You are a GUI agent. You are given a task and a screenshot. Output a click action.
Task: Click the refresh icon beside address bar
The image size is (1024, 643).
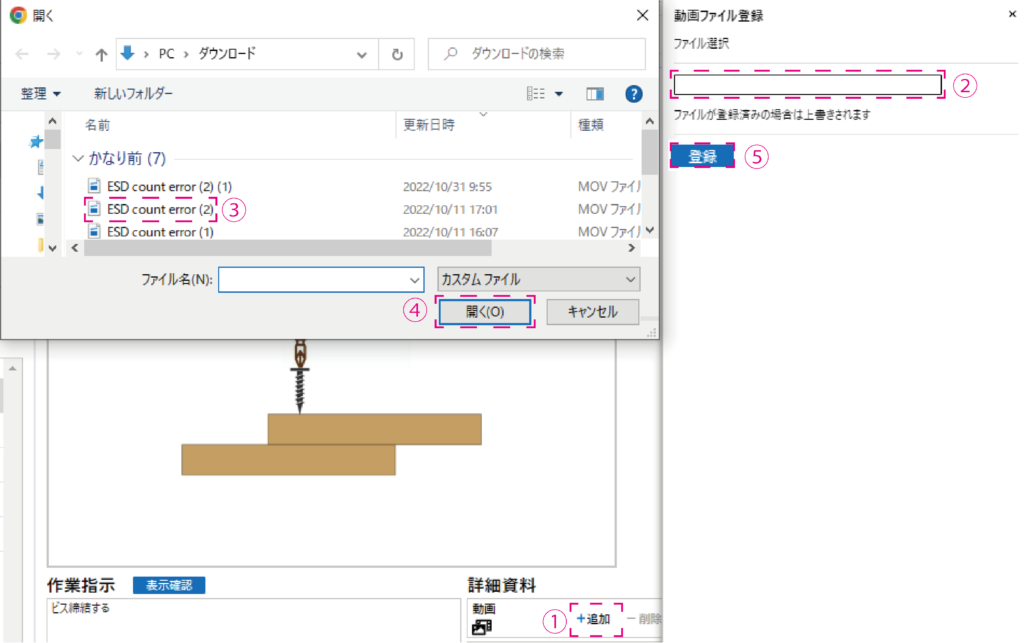click(x=398, y=55)
